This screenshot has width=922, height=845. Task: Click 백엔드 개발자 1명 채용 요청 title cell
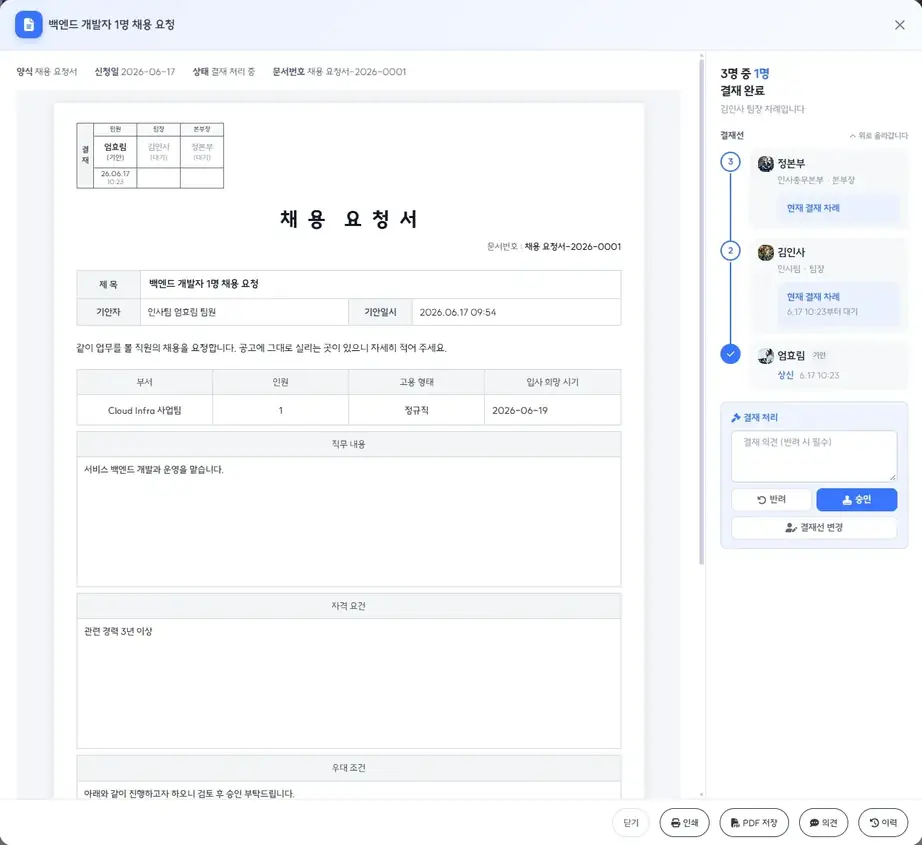click(380, 284)
